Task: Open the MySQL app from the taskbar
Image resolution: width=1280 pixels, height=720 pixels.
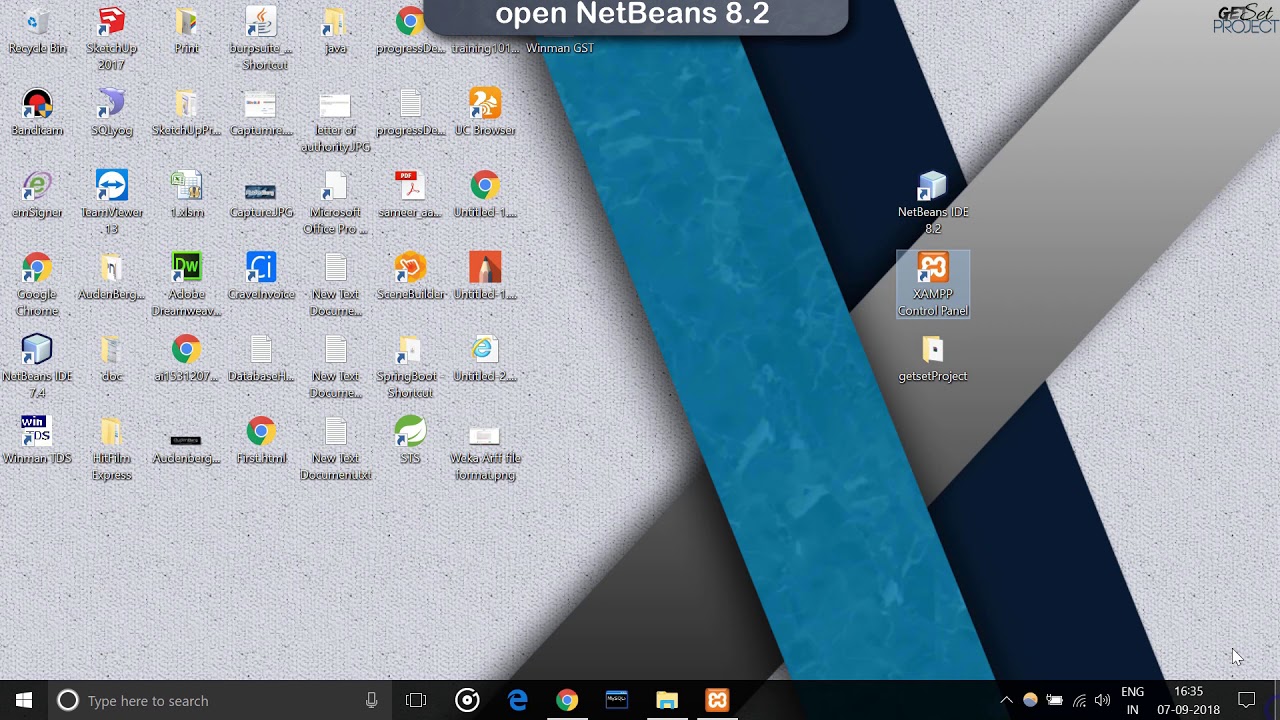Action: (x=617, y=700)
